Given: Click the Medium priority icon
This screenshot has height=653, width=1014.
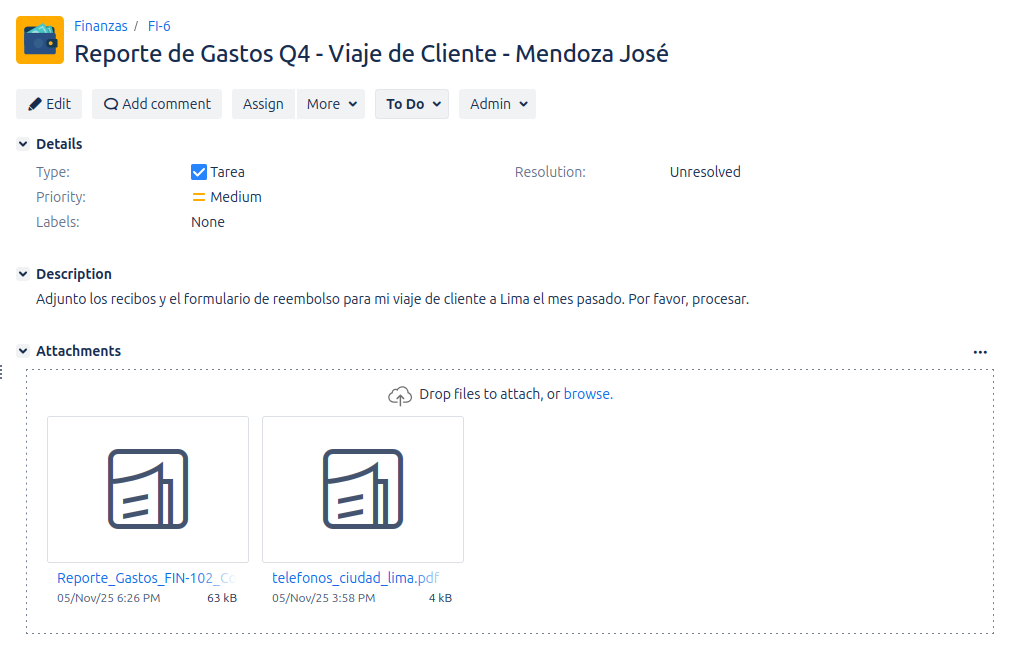Looking at the screenshot, I should click(x=199, y=197).
